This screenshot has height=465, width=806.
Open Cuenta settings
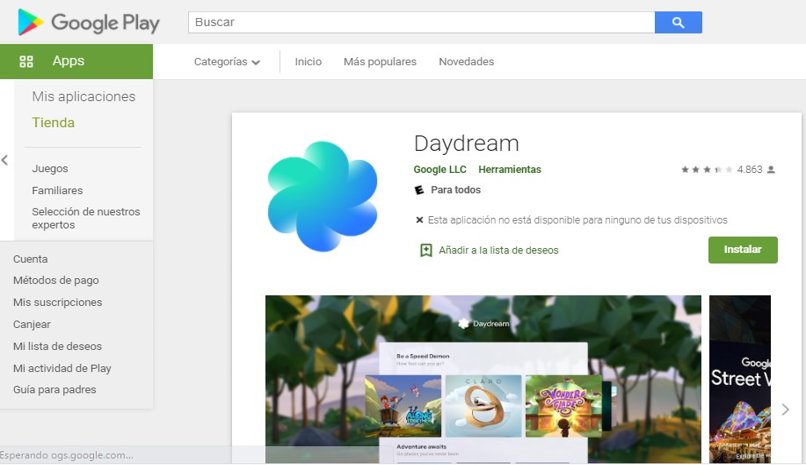(x=30, y=259)
